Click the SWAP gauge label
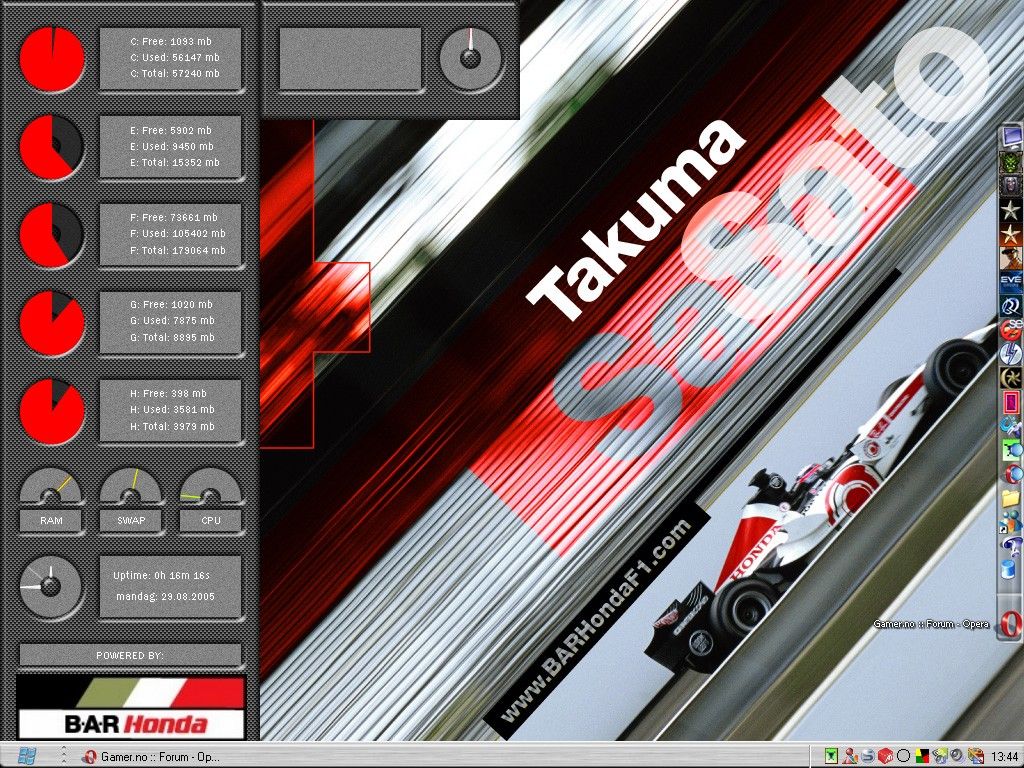 point(131,520)
